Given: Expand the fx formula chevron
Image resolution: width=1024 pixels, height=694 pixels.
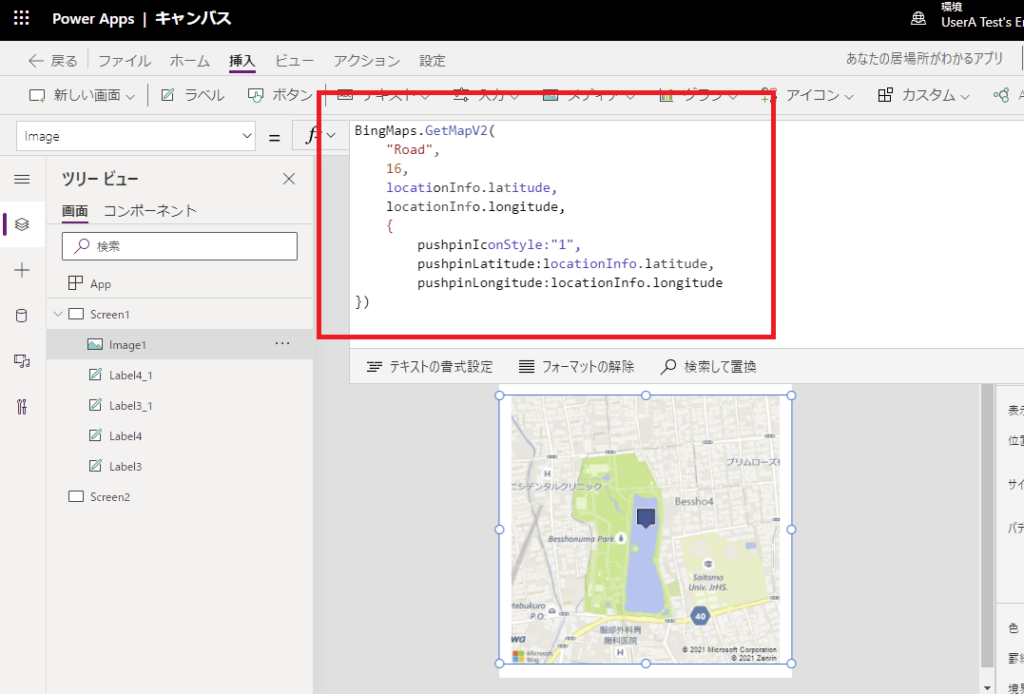Looking at the screenshot, I should tap(331, 136).
